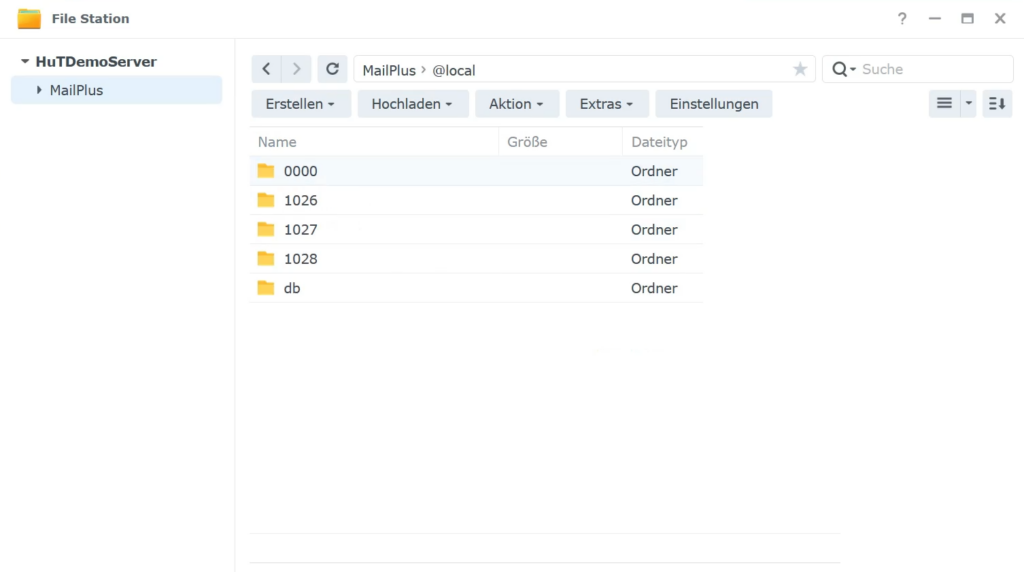Collapse the HuTDemoServer tree node

tap(25, 61)
